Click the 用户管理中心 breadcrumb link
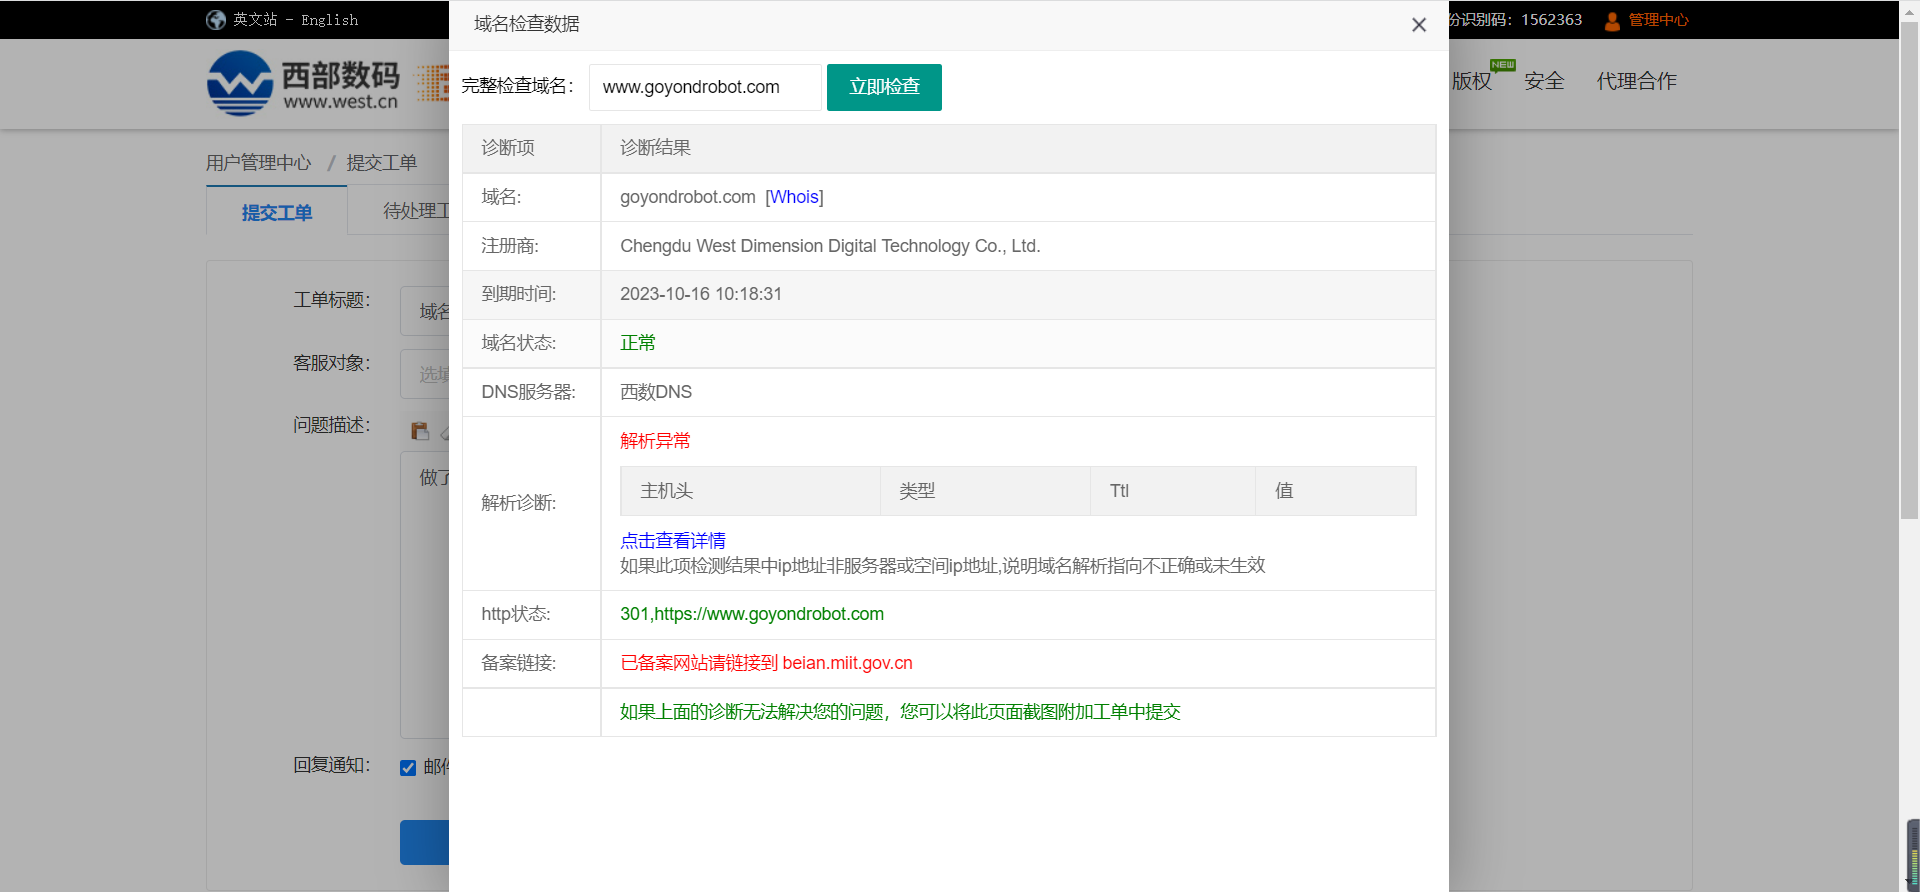 coord(258,163)
